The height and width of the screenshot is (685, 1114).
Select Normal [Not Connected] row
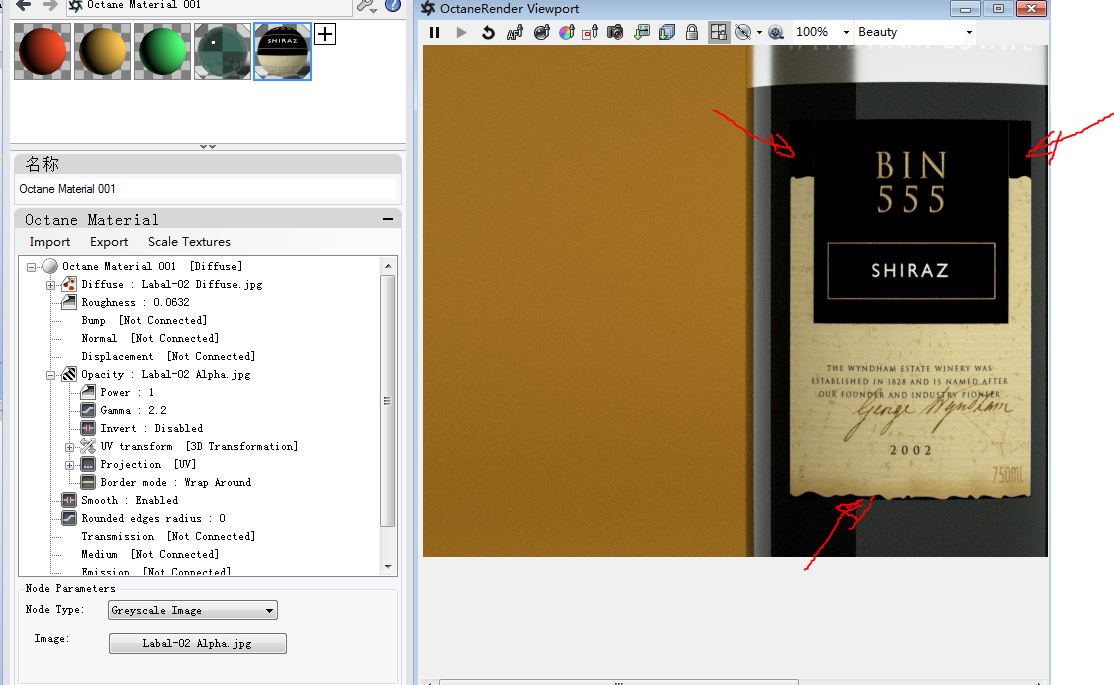[150, 338]
